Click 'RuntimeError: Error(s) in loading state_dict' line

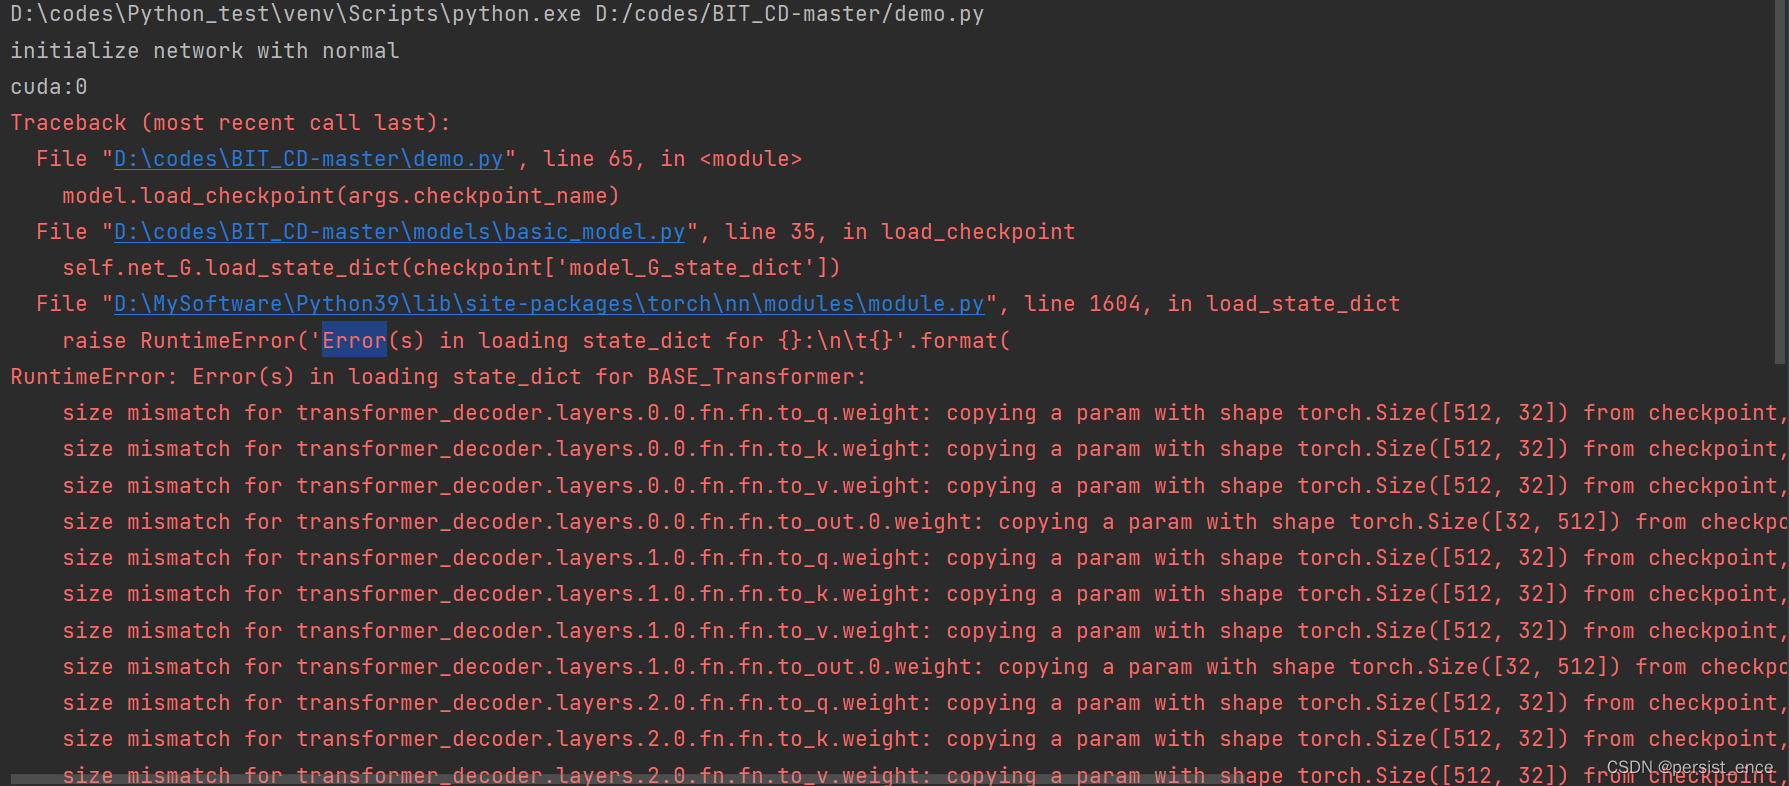(439, 377)
